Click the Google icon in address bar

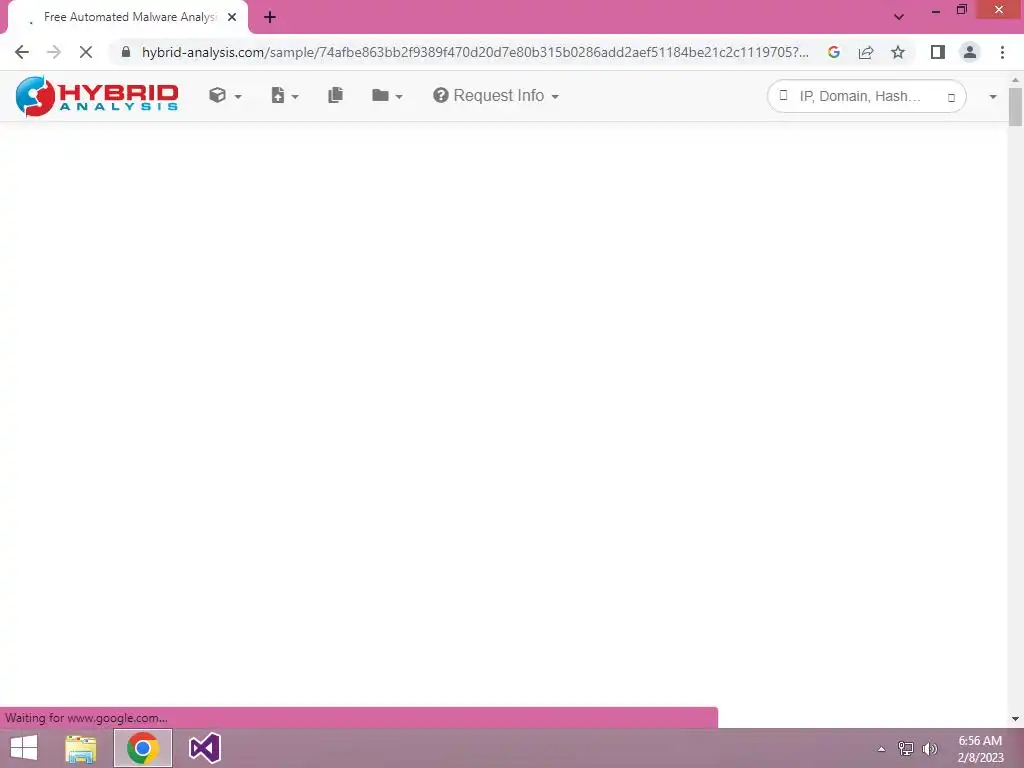click(x=834, y=52)
